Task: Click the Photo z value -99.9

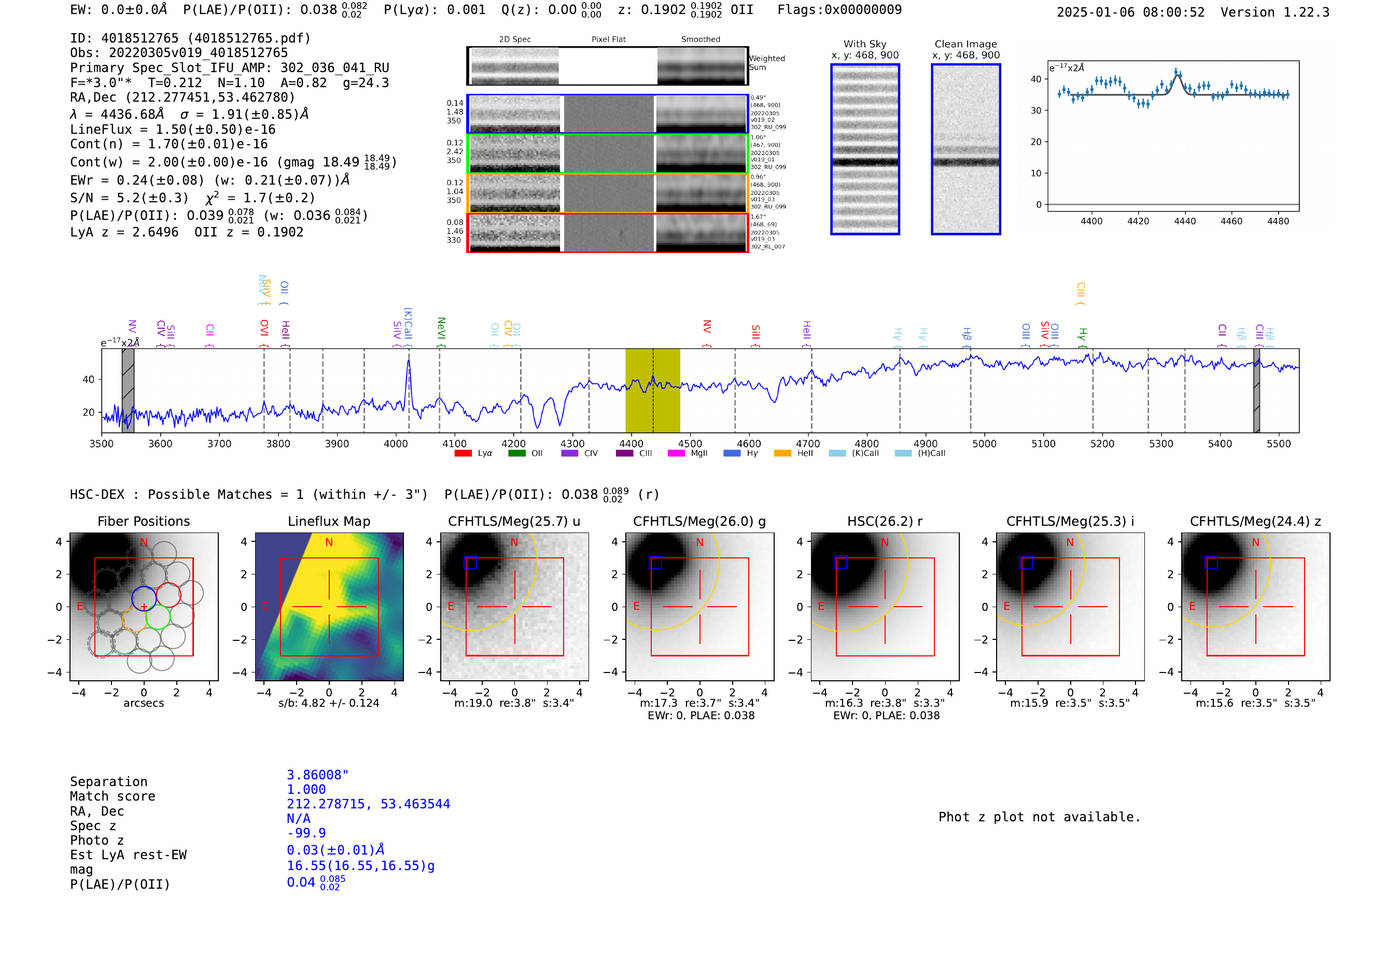Action: [x=306, y=833]
